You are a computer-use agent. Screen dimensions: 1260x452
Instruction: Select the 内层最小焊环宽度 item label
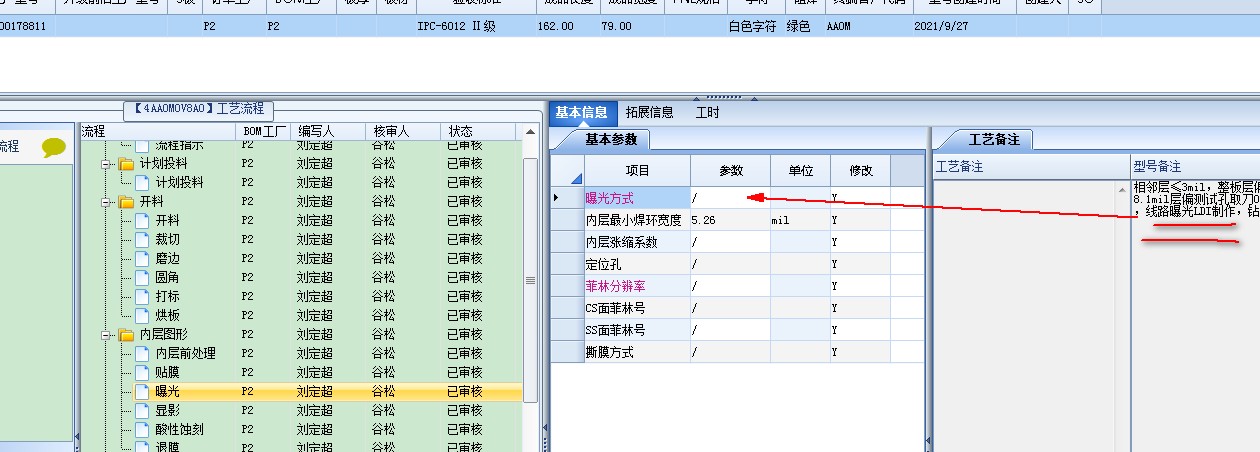pos(634,220)
